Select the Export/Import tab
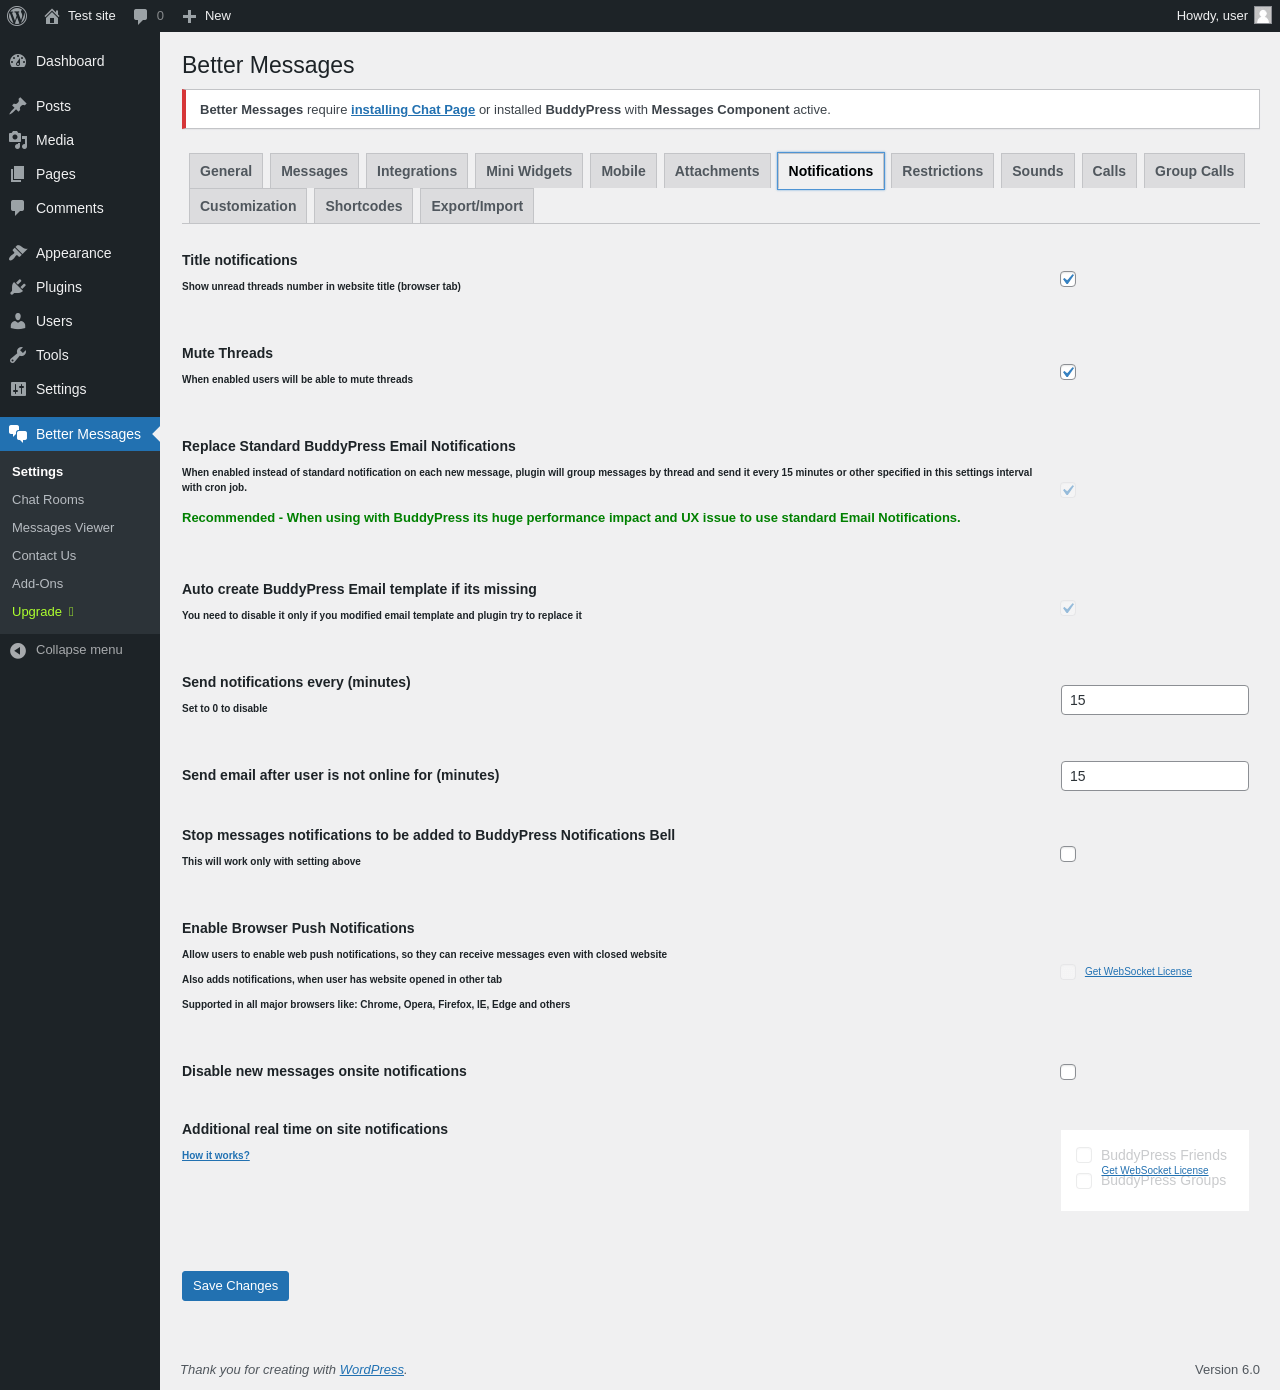The image size is (1280, 1390). [477, 206]
